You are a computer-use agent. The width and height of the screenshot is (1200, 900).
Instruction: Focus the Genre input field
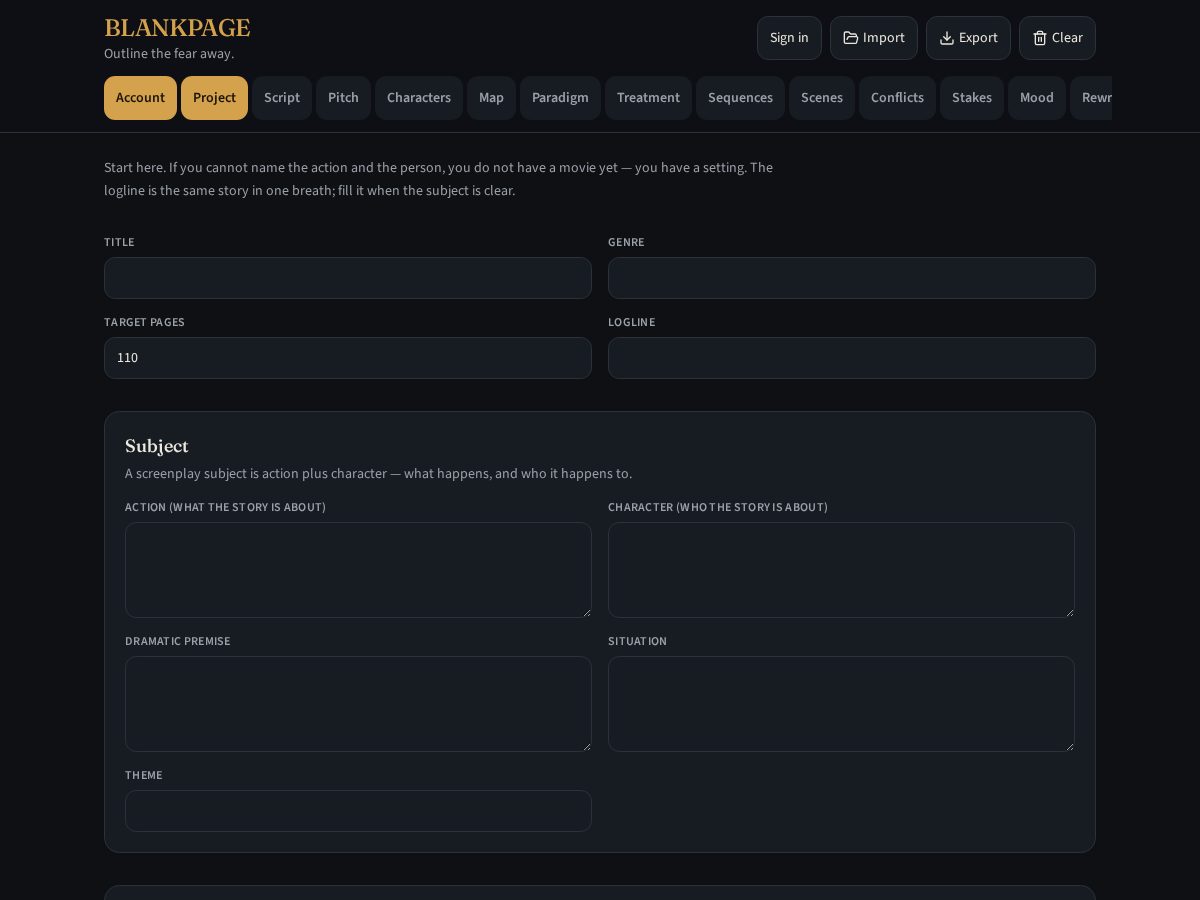[x=852, y=278]
